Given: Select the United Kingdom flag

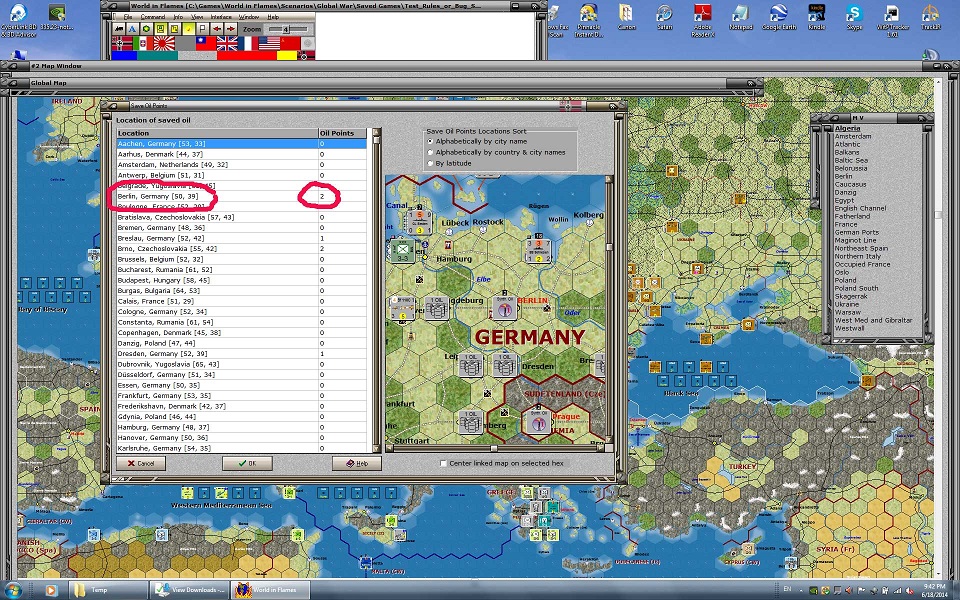Looking at the screenshot, I should click(227, 43).
